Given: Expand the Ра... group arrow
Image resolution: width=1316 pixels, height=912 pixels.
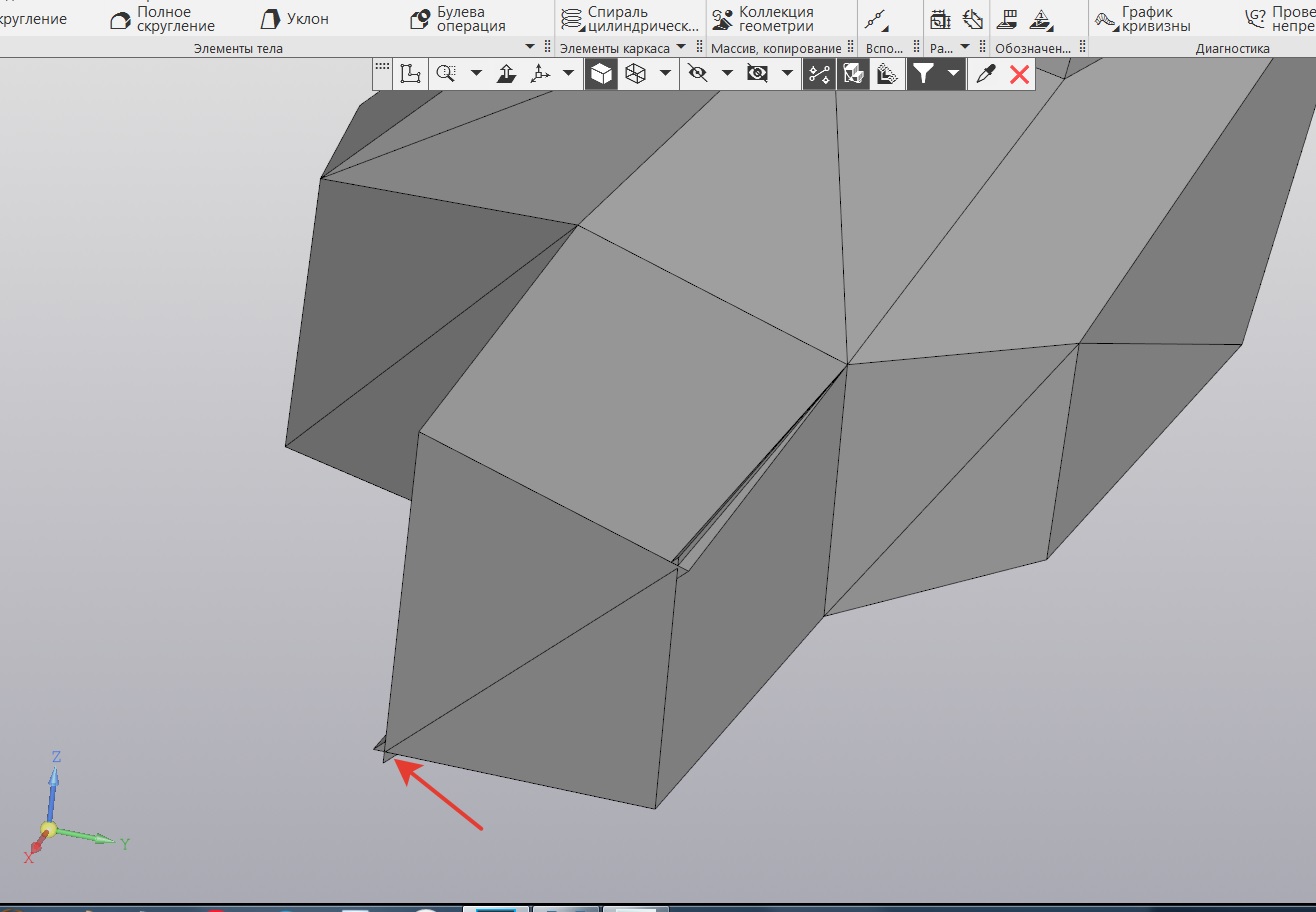Looking at the screenshot, I should click(965, 48).
